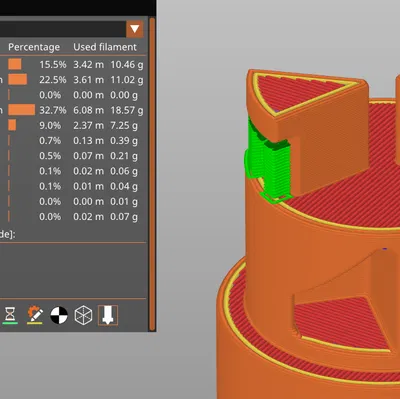Select the 0.04 g filament weight
Image resolution: width=400 pixels, height=399 pixels.
(x=124, y=186)
